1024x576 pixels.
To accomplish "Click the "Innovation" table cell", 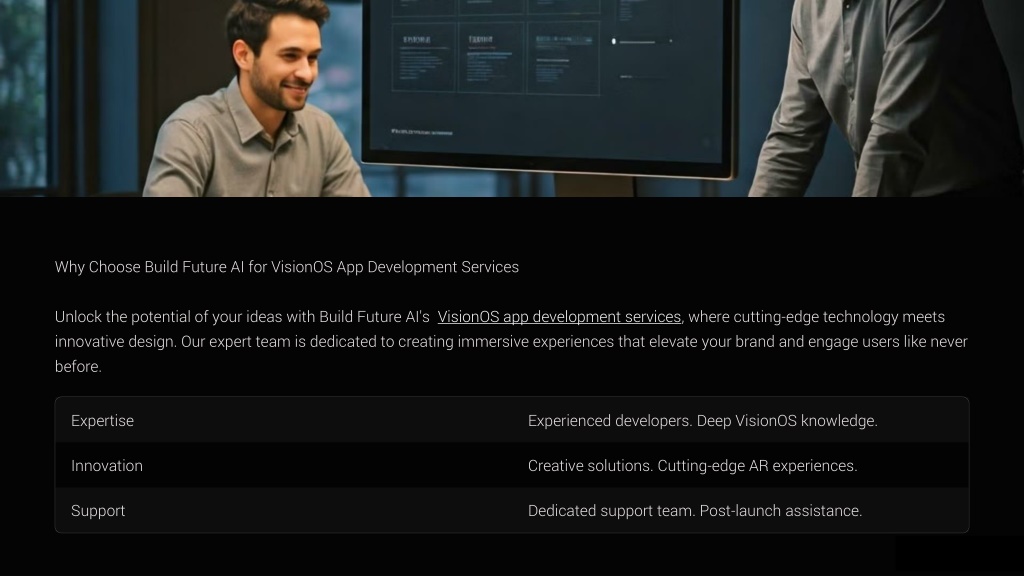I will pyautogui.click(x=284, y=465).
